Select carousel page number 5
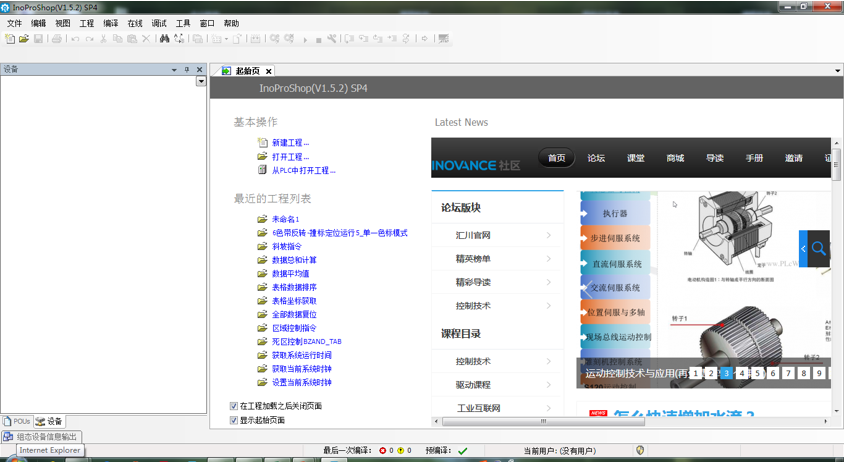The height and width of the screenshot is (465, 844). pyautogui.click(x=757, y=373)
